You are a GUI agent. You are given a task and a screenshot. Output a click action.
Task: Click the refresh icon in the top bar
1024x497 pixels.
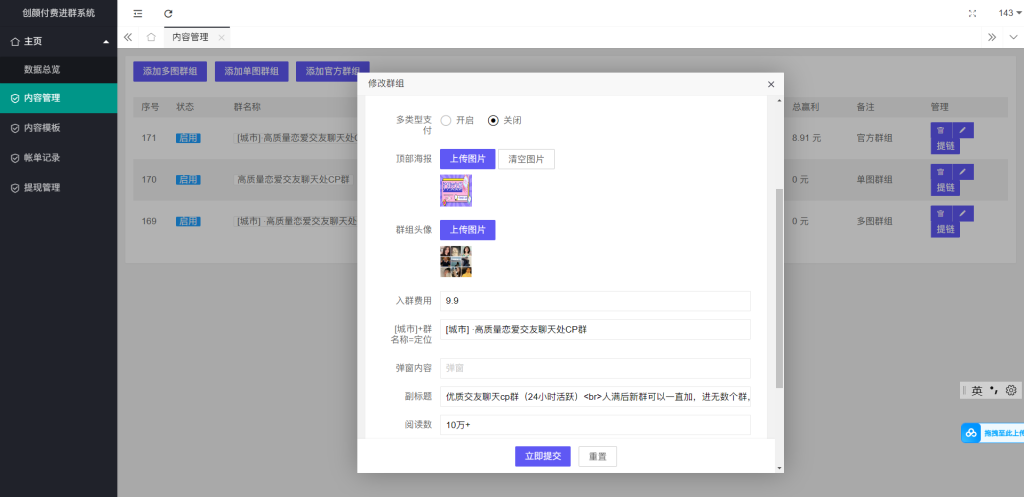(x=168, y=13)
